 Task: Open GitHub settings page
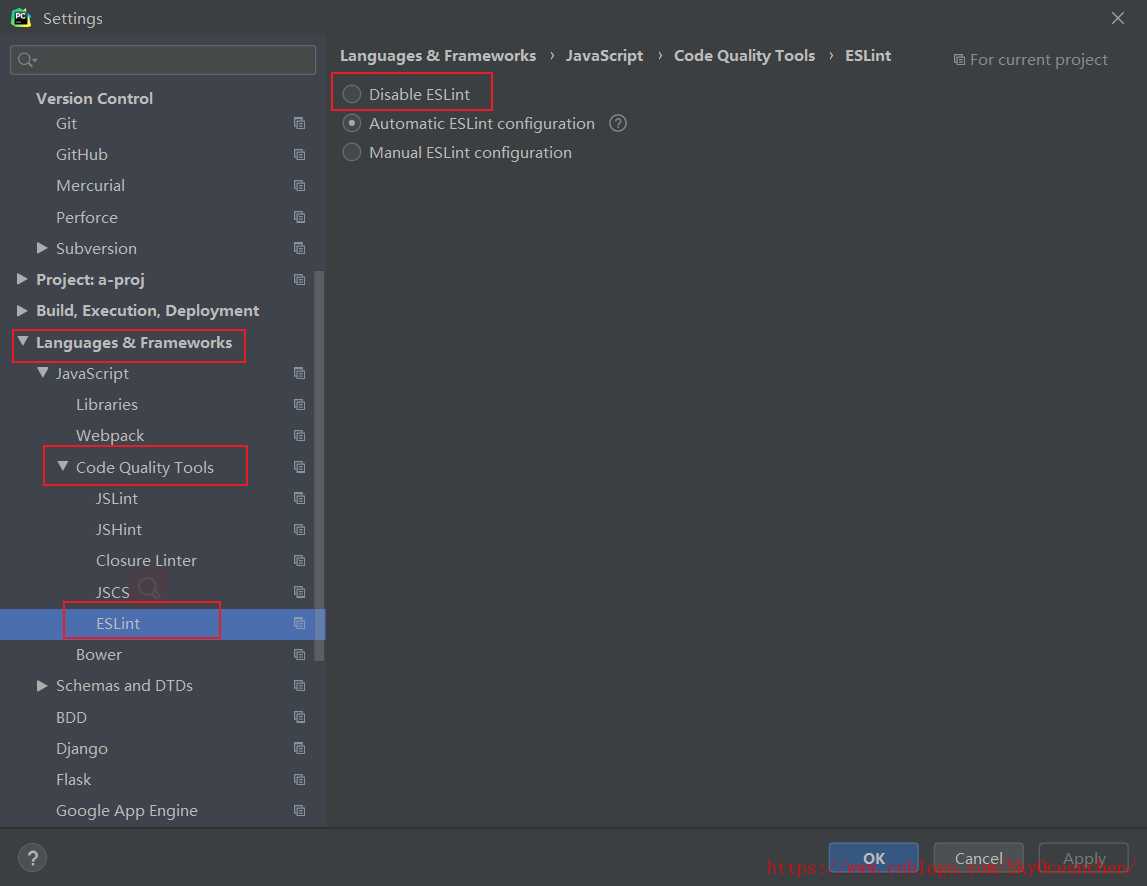click(82, 154)
